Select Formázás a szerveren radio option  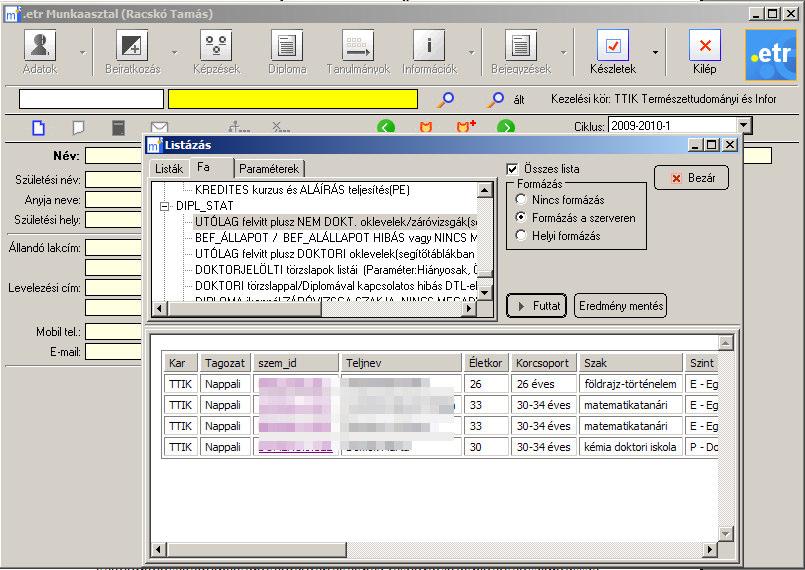[x=521, y=217]
